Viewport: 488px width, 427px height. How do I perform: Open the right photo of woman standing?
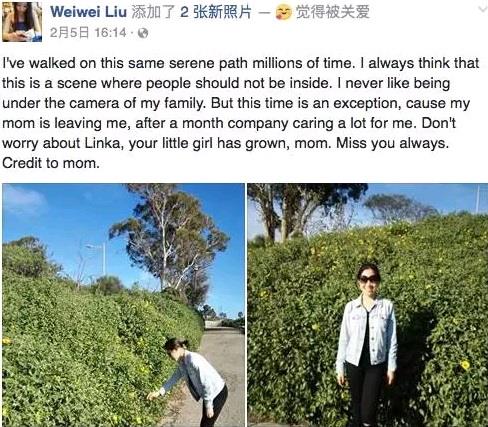(368, 305)
